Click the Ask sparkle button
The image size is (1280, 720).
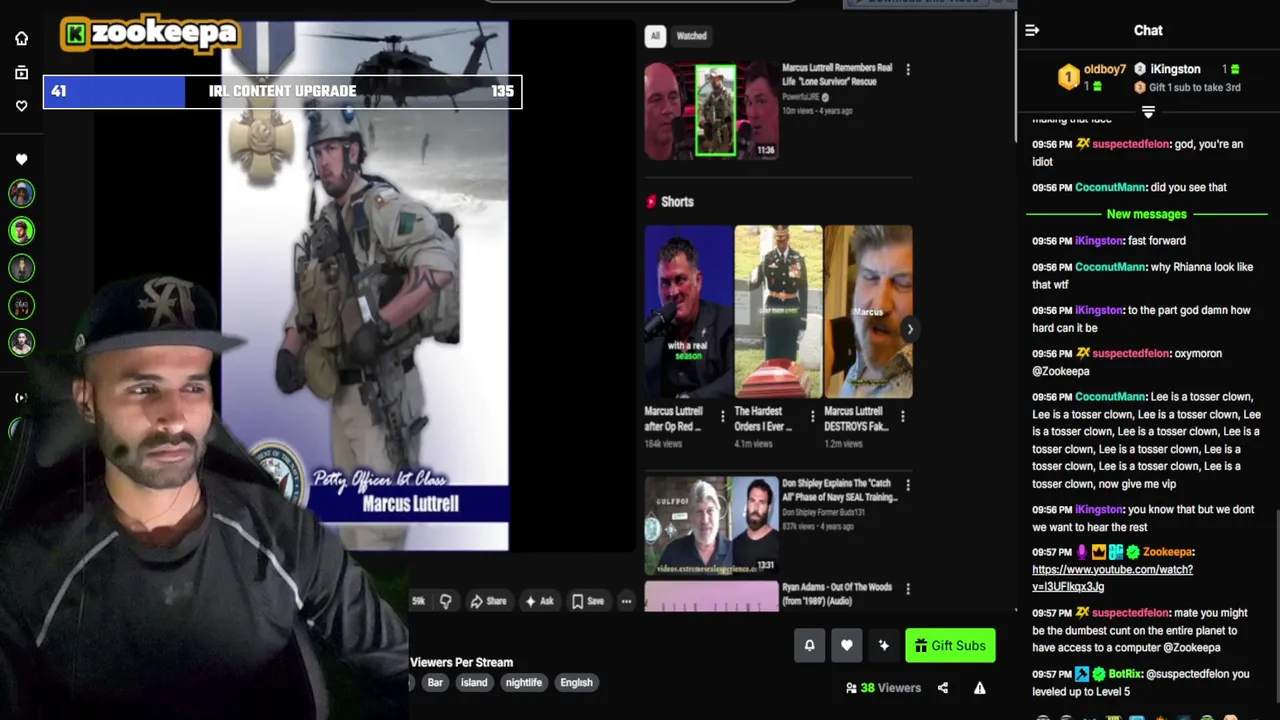pyautogui.click(x=539, y=601)
